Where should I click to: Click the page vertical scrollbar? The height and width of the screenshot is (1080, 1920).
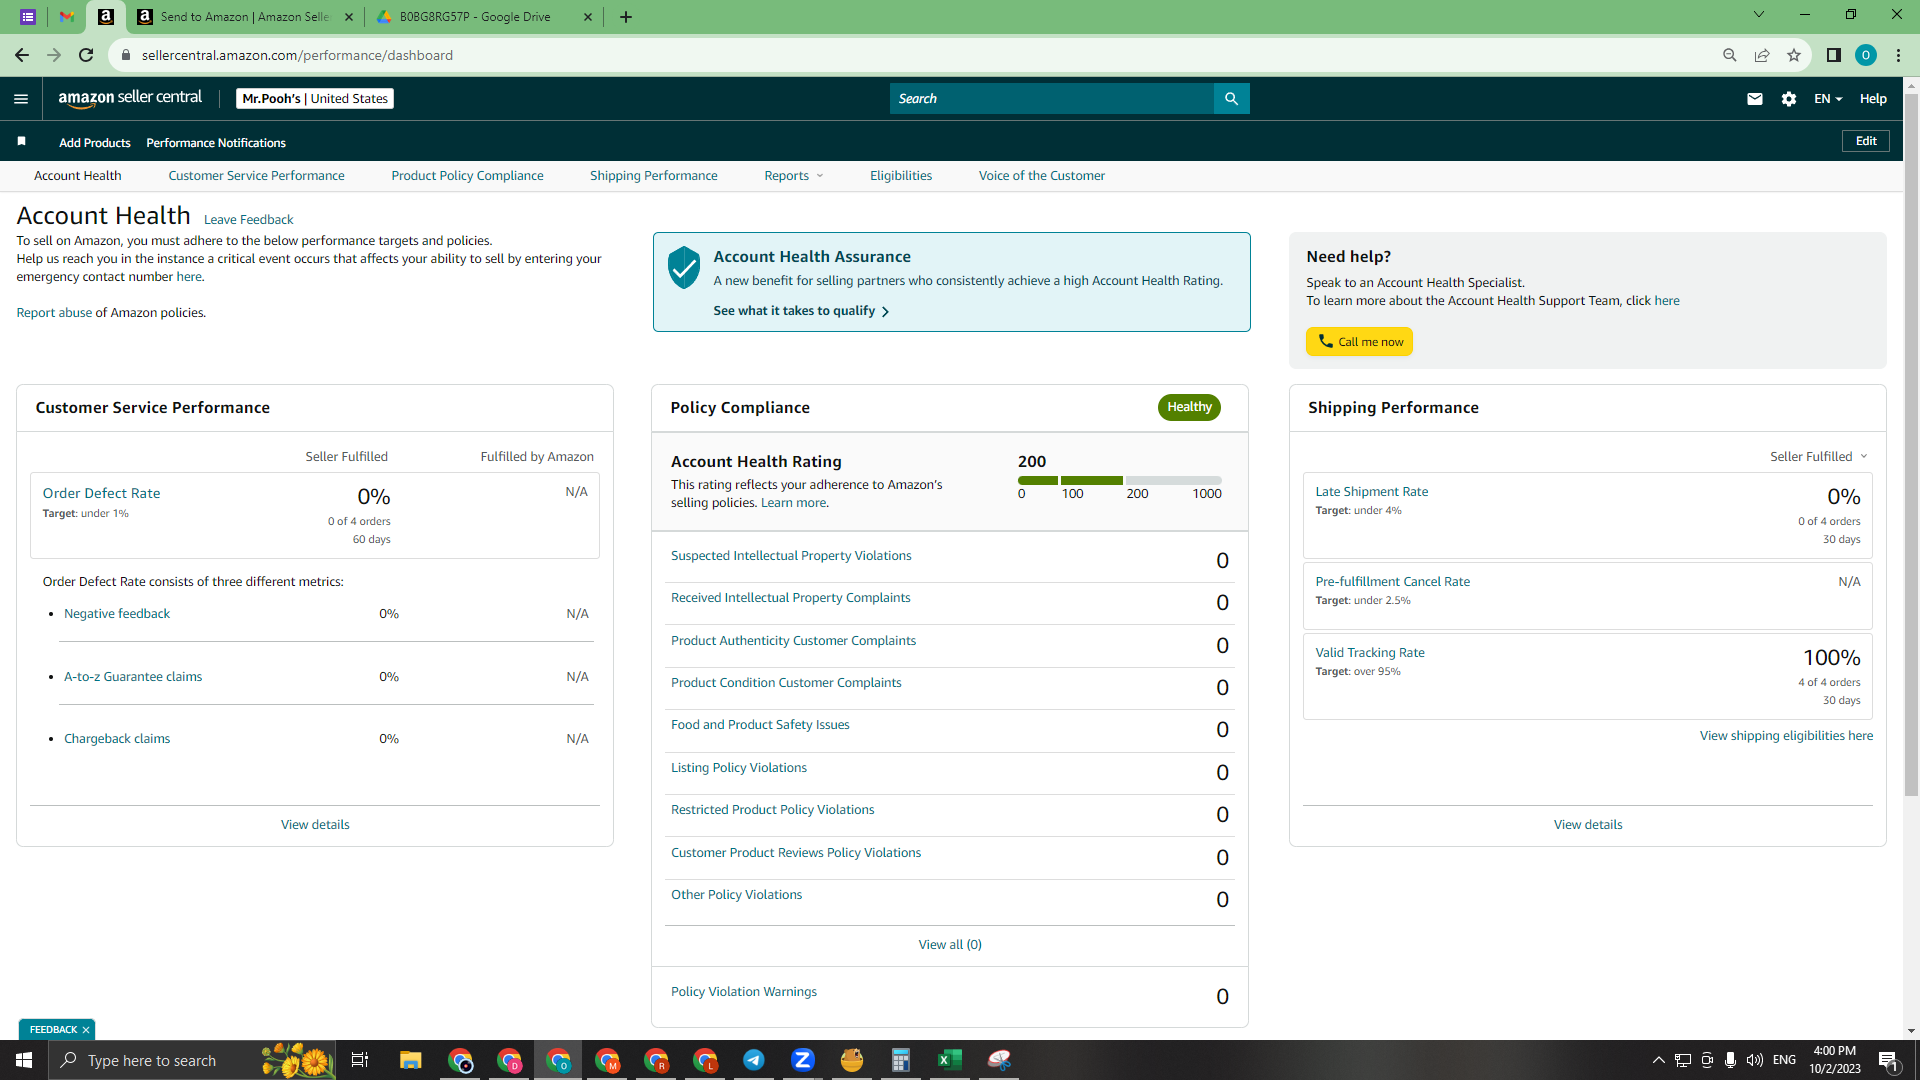(1911, 445)
